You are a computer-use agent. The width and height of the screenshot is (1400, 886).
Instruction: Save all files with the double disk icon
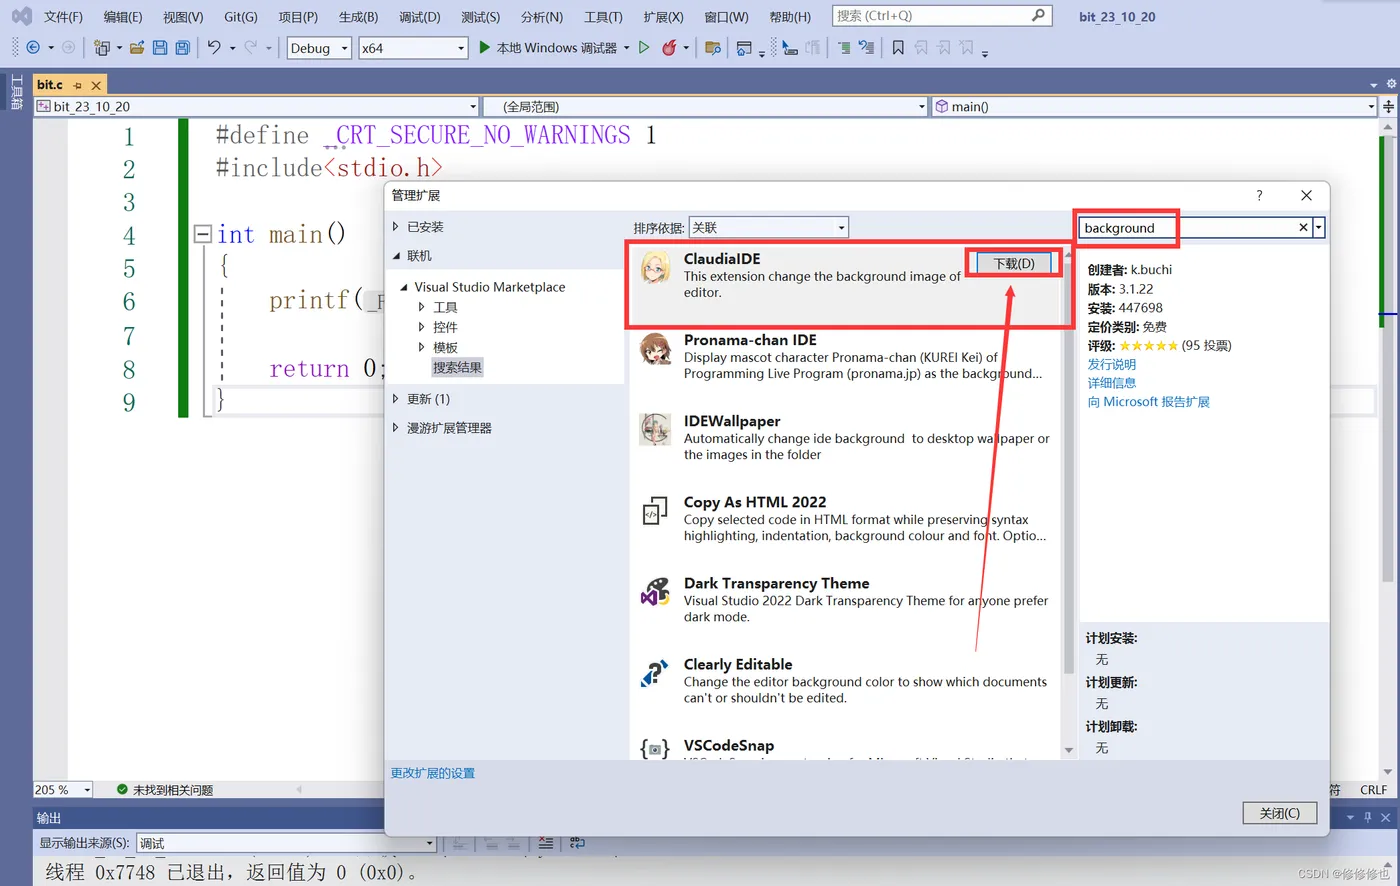[x=182, y=47]
